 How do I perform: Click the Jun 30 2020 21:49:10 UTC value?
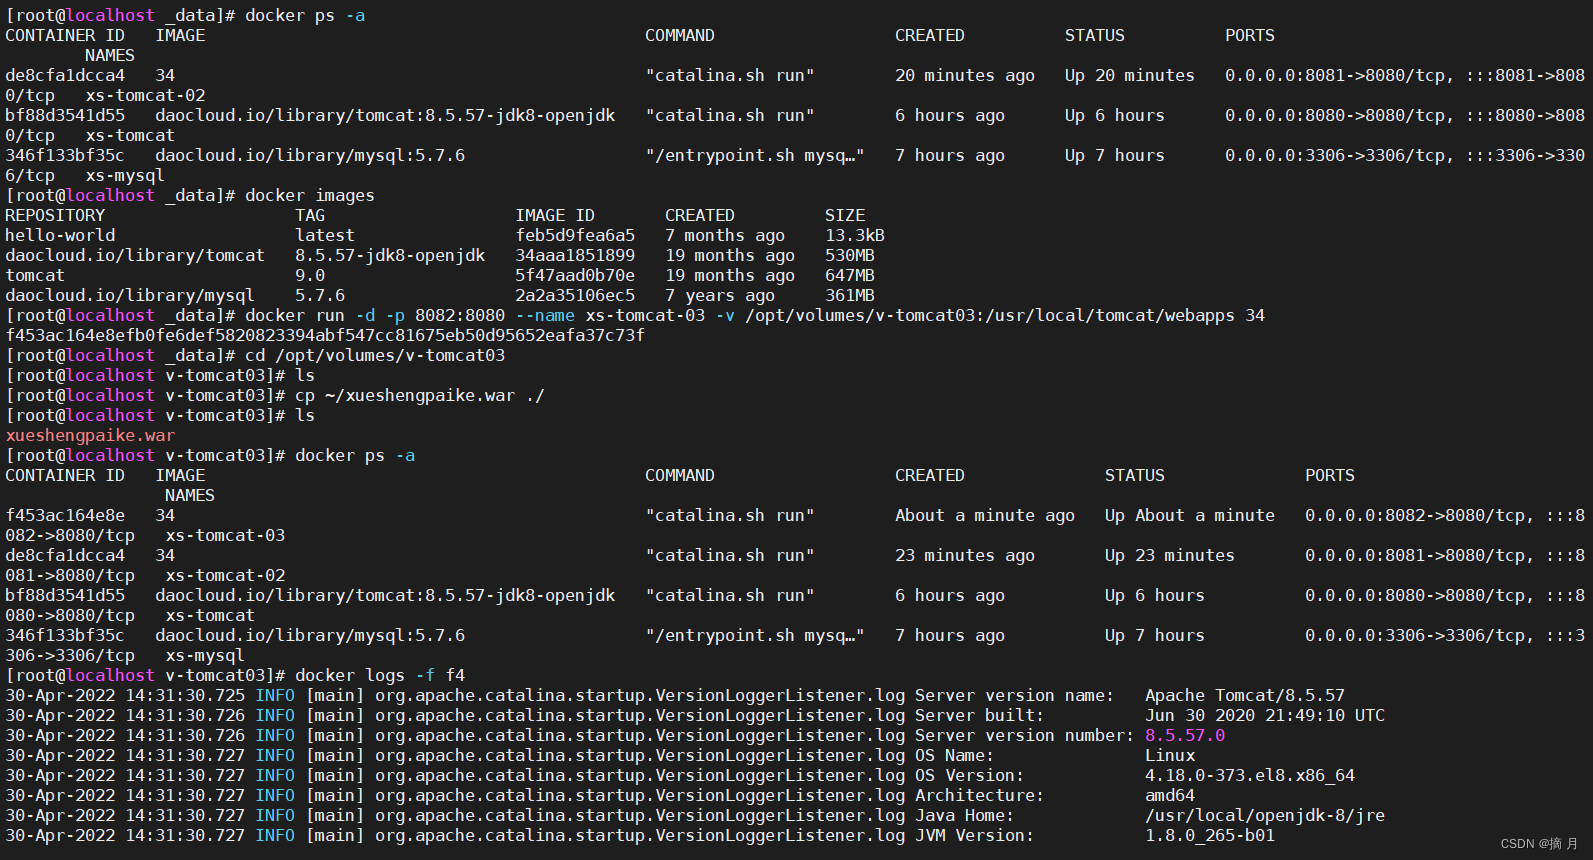1265,715
